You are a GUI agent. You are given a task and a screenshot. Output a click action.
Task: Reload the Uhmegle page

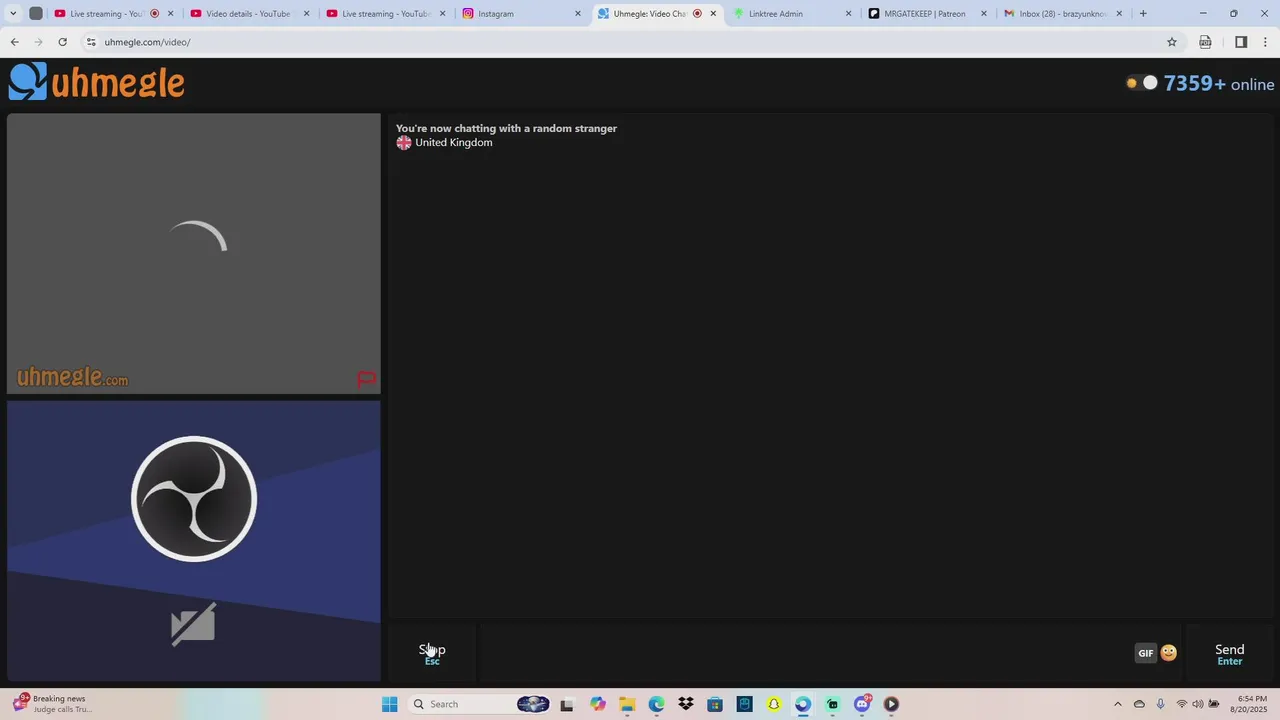tap(62, 42)
